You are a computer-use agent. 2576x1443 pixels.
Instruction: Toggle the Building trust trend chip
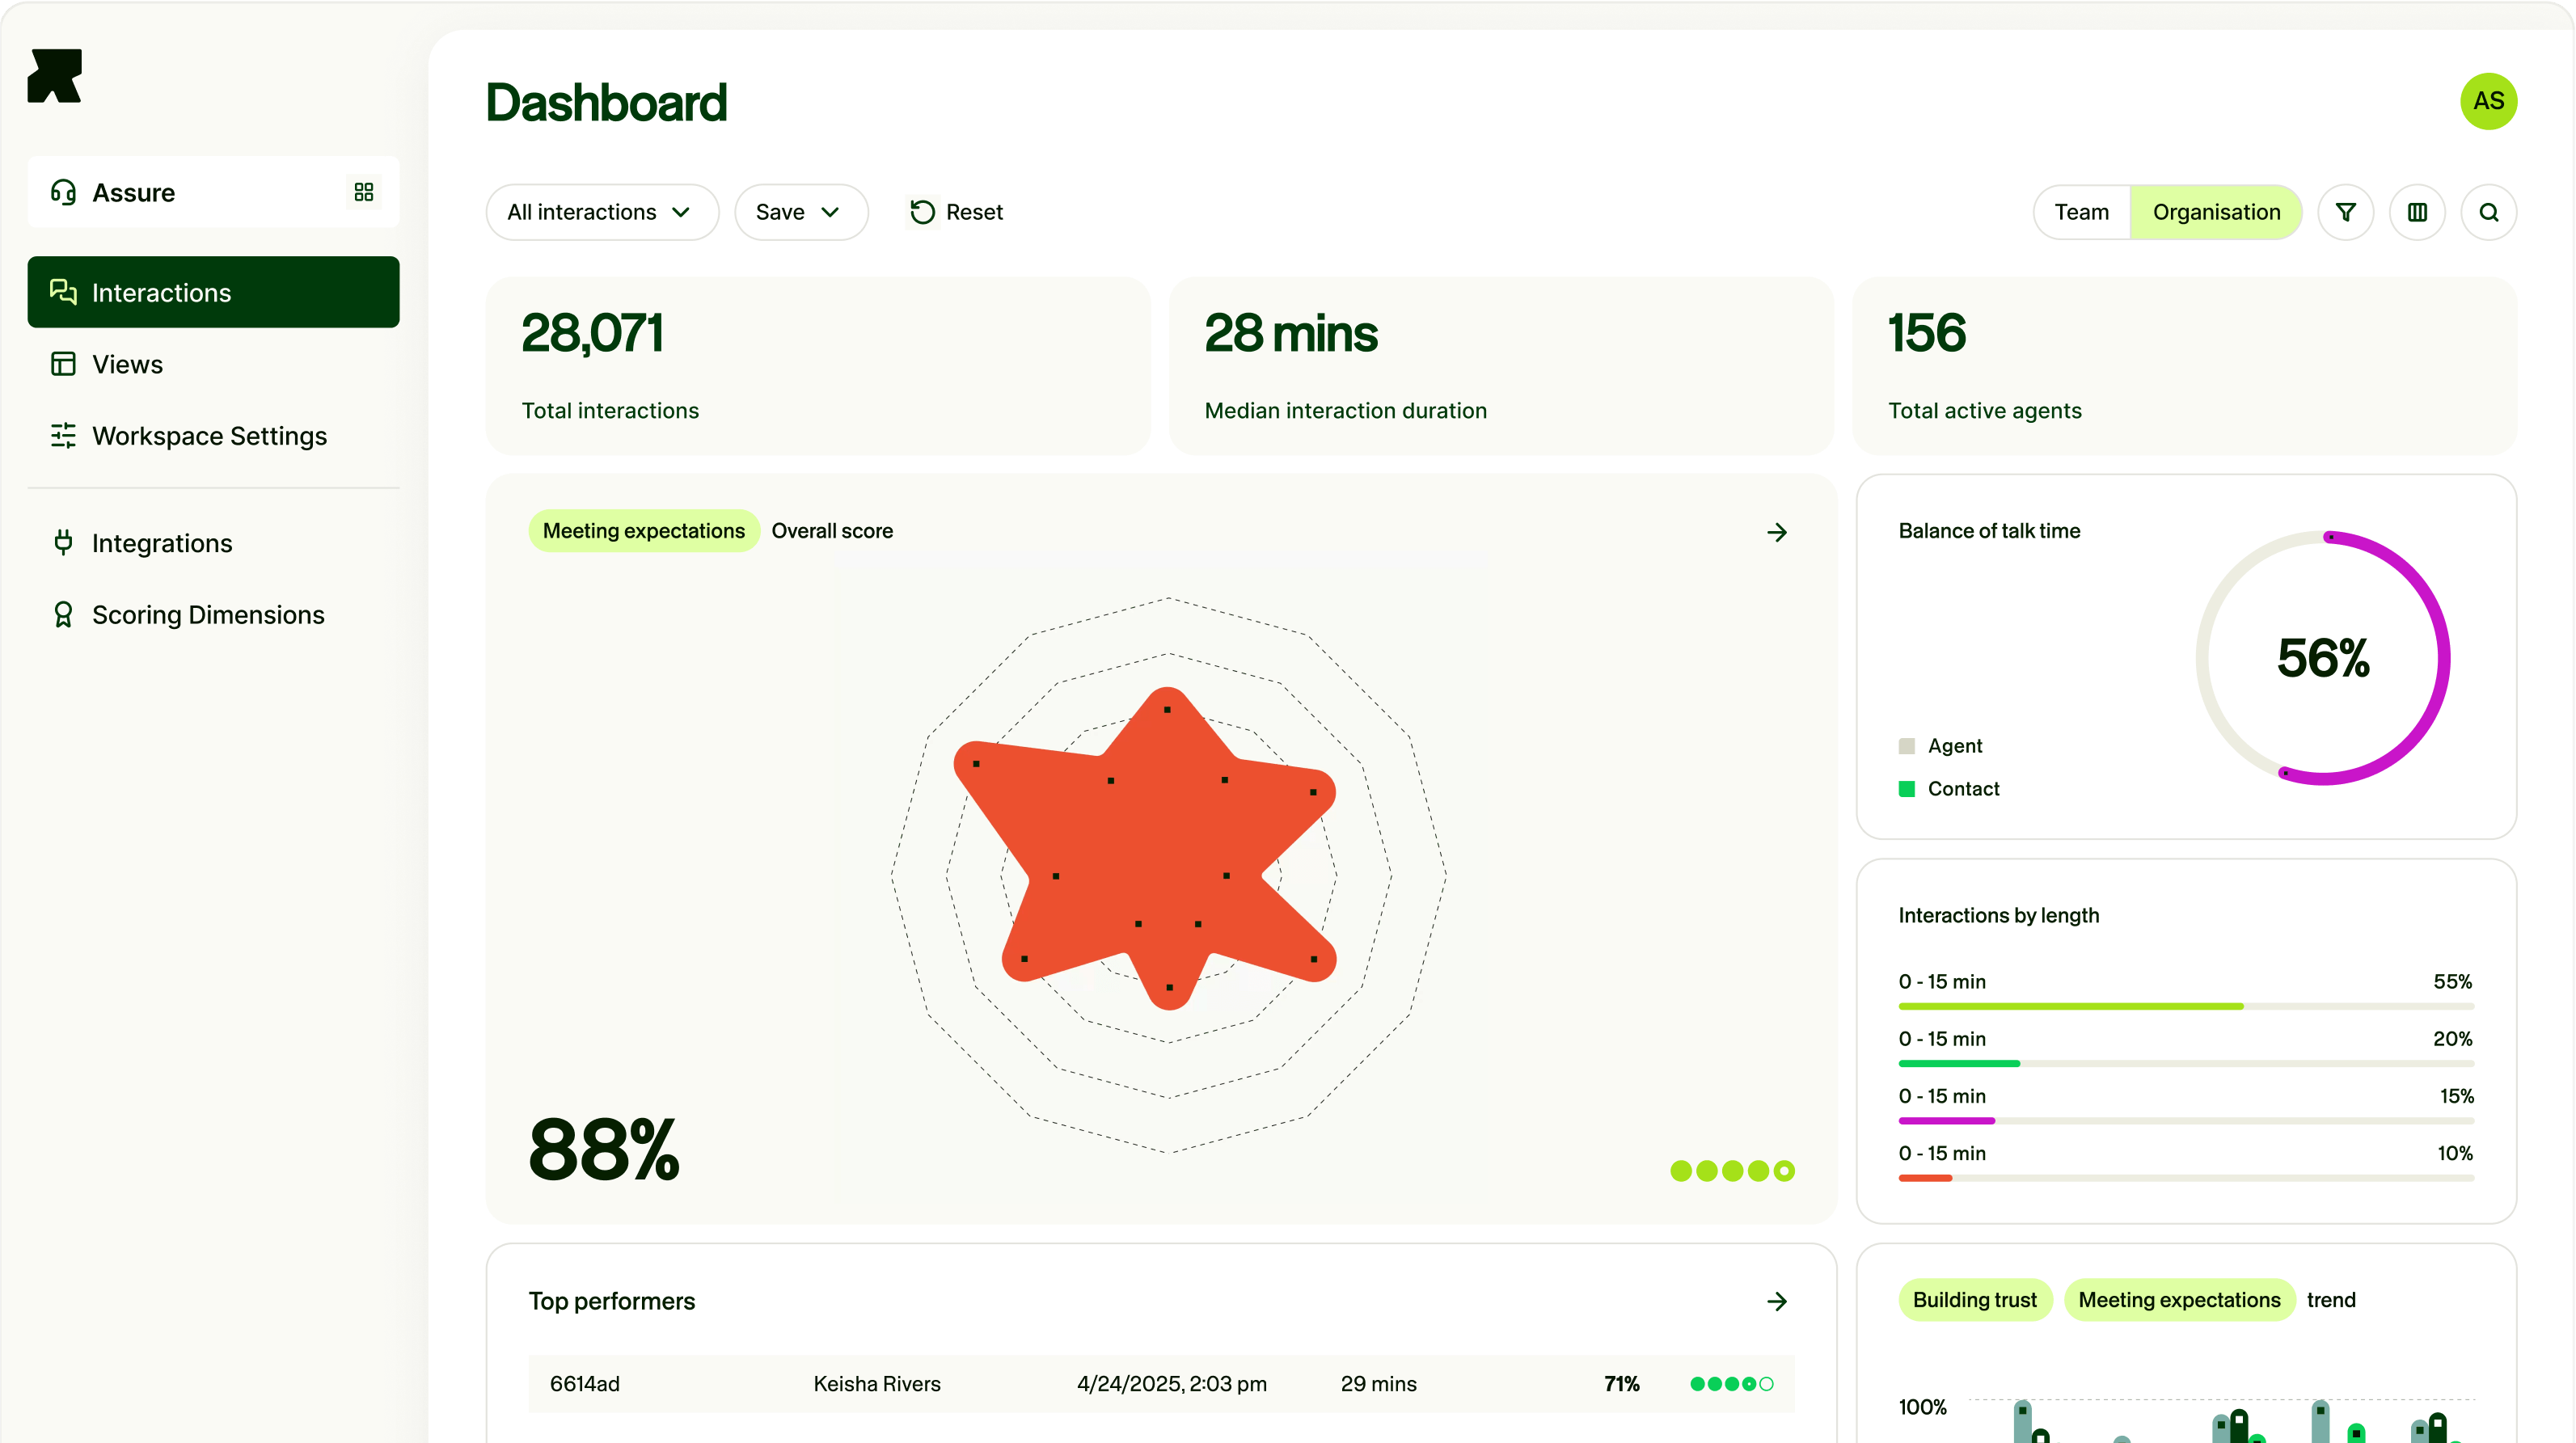tap(1974, 1300)
